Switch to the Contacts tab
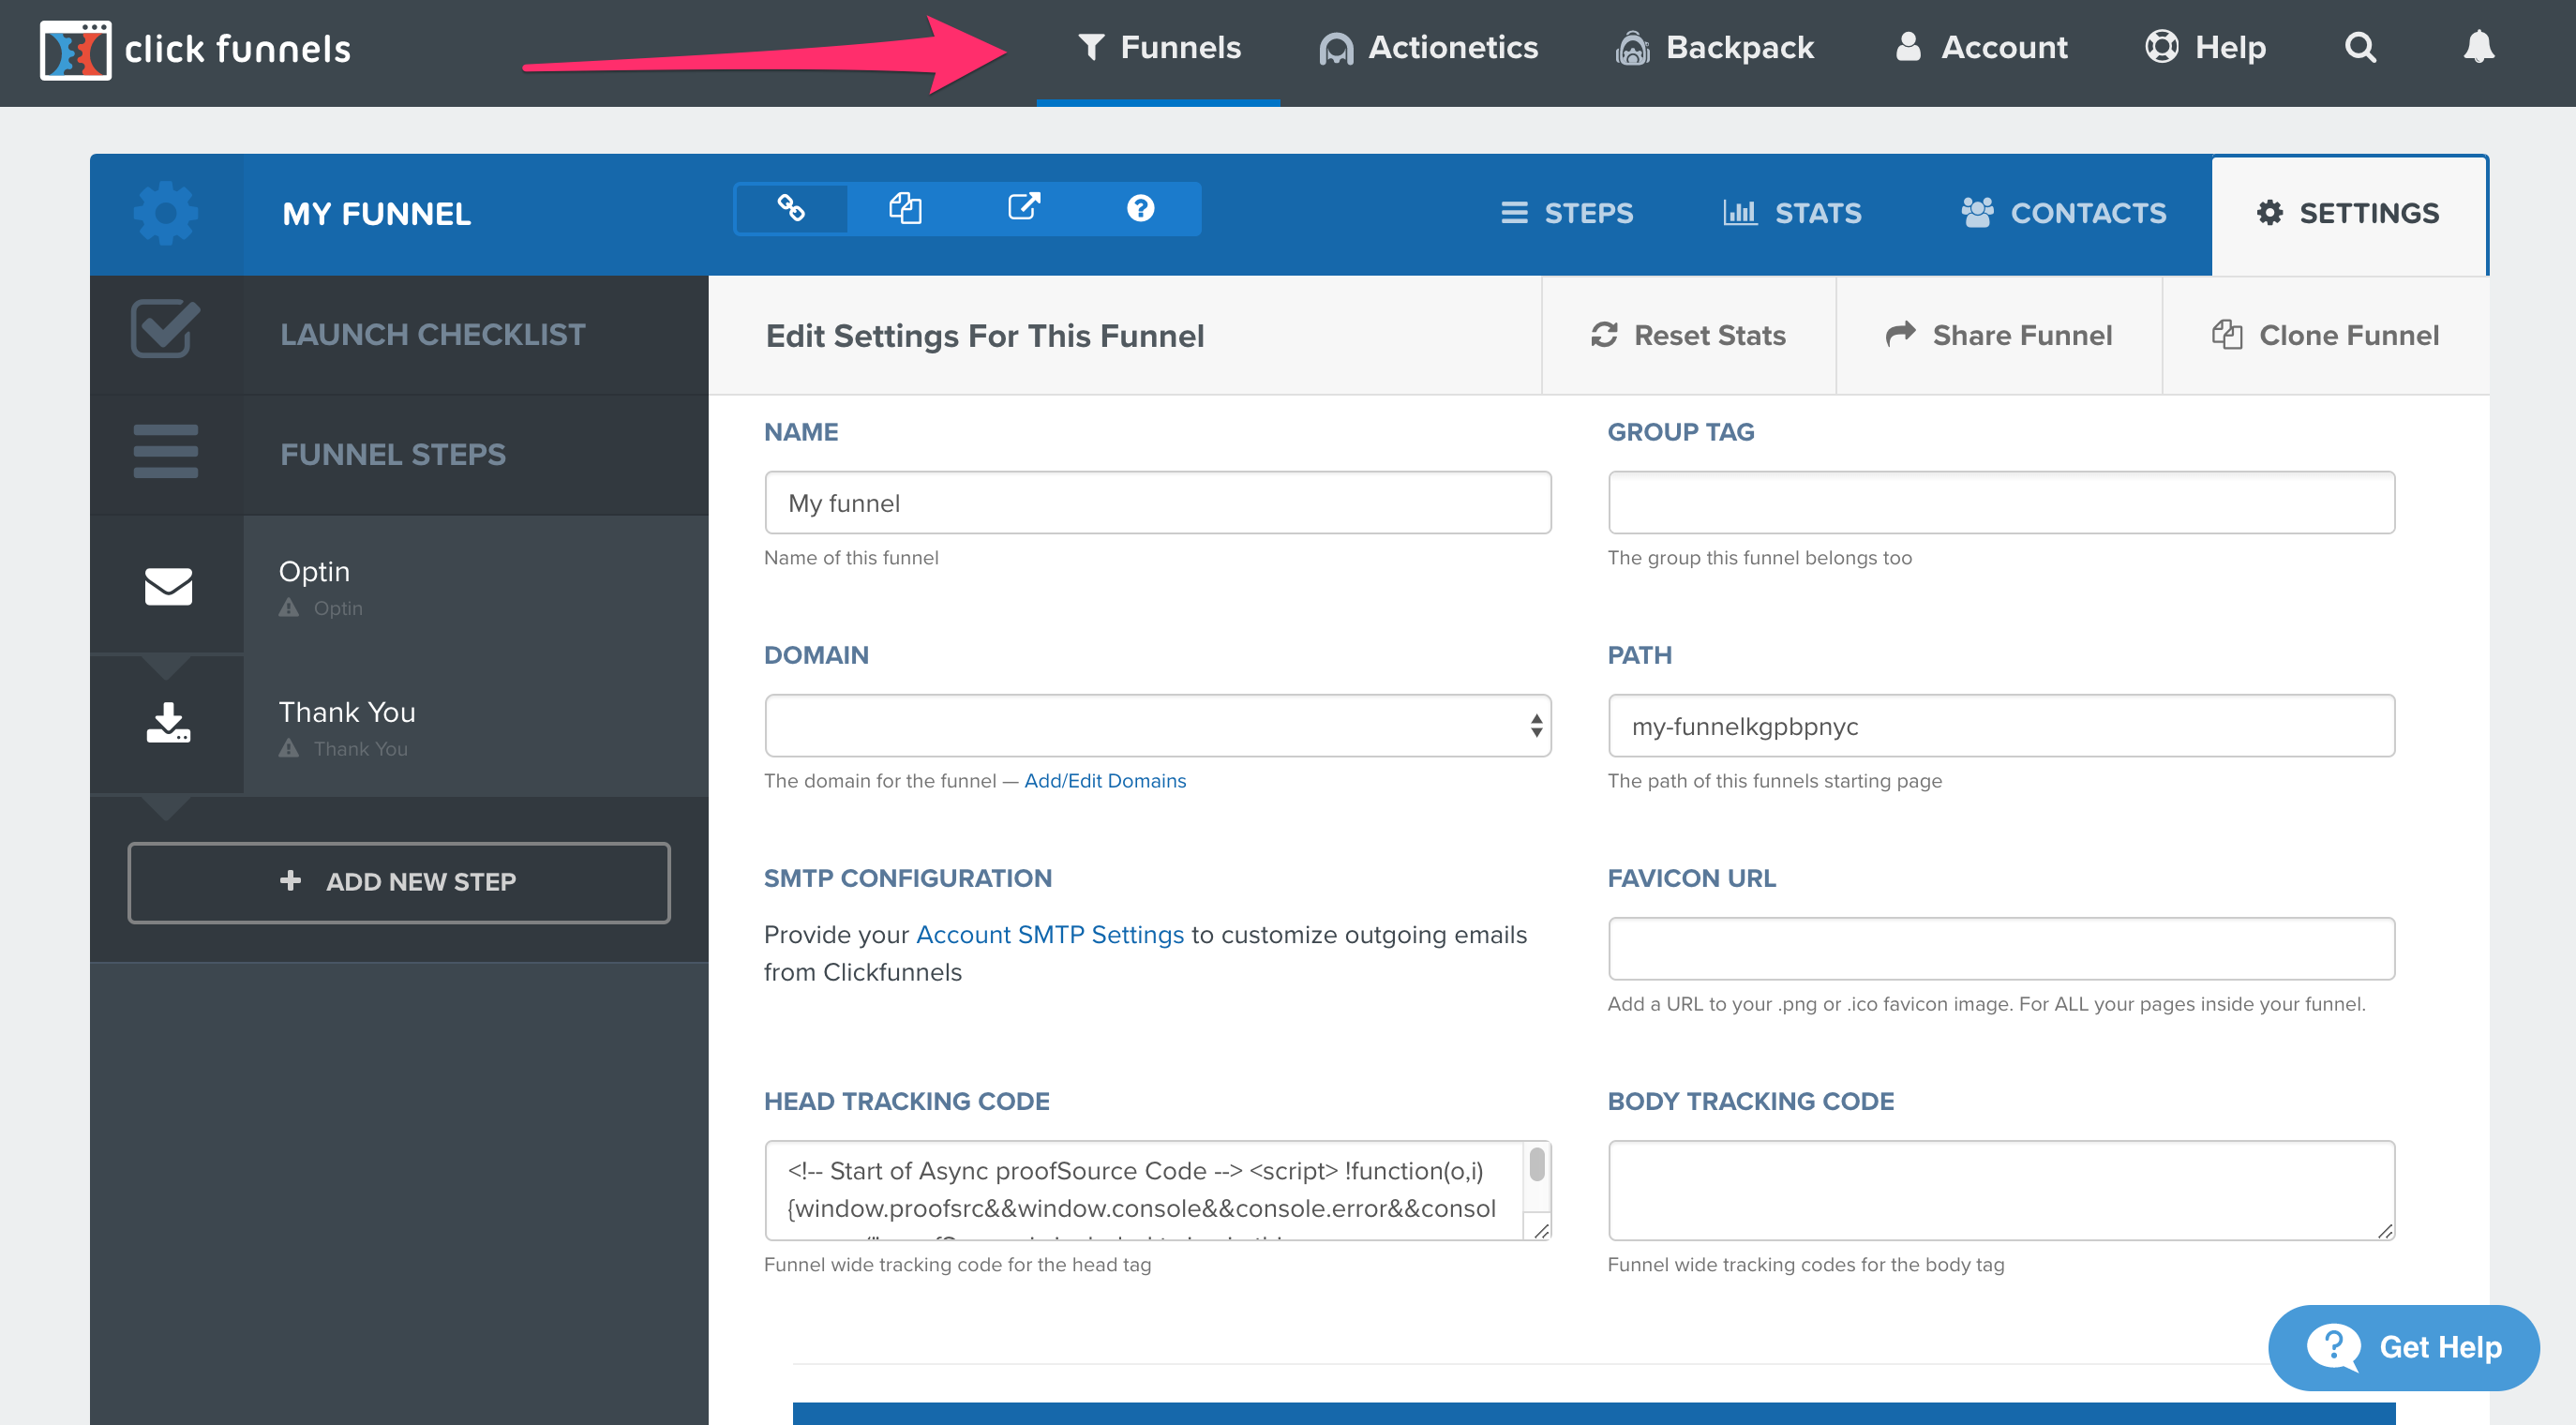2576x1425 pixels. (2064, 213)
